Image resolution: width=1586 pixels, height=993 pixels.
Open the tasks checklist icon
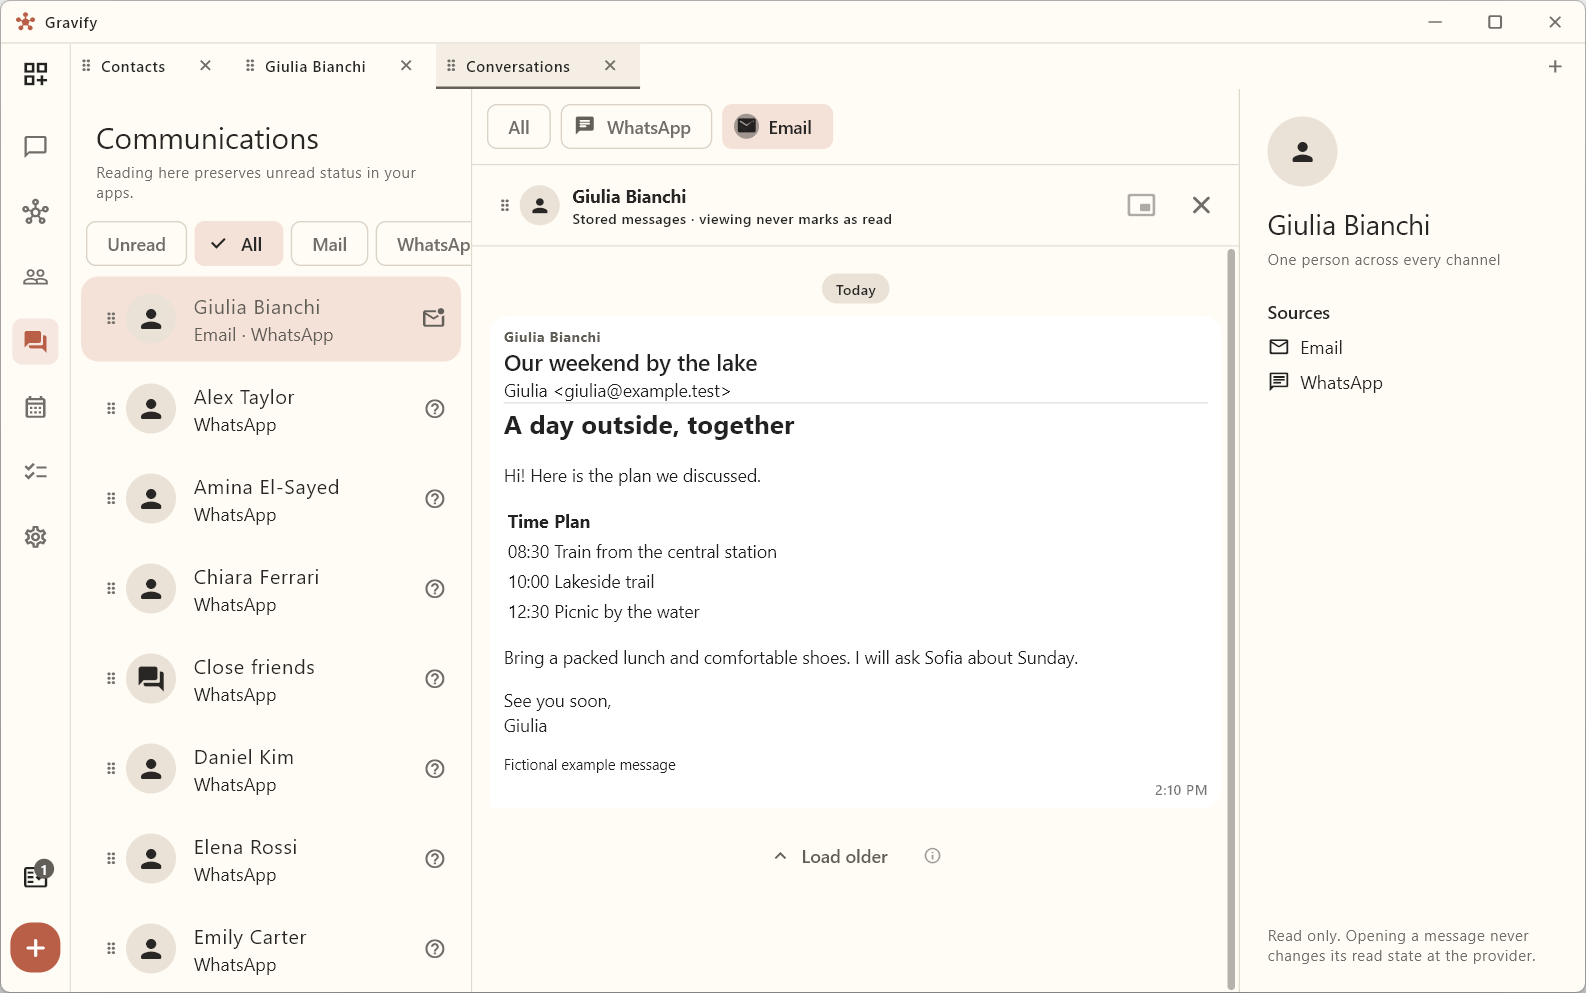[x=35, y=472]
